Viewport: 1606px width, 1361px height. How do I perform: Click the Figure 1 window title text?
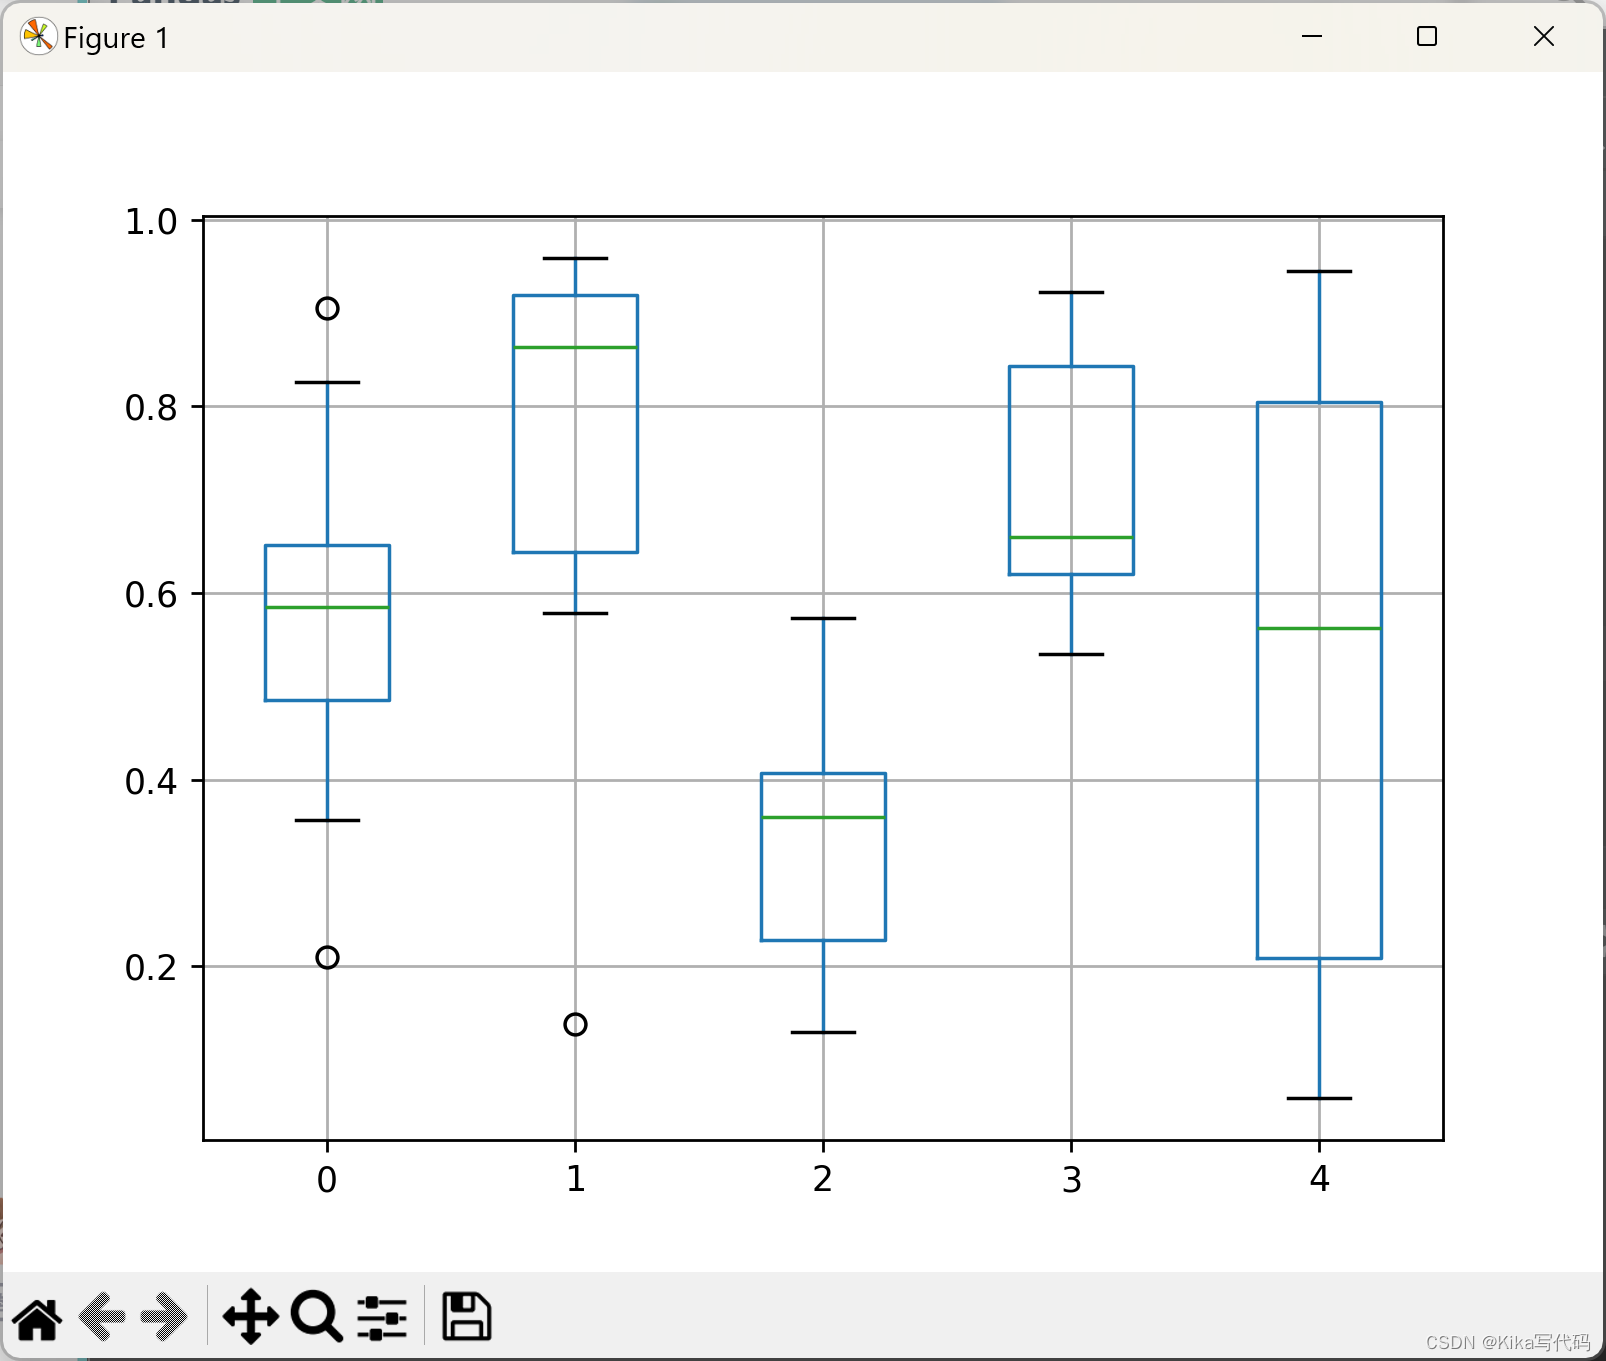pos(116,38)
